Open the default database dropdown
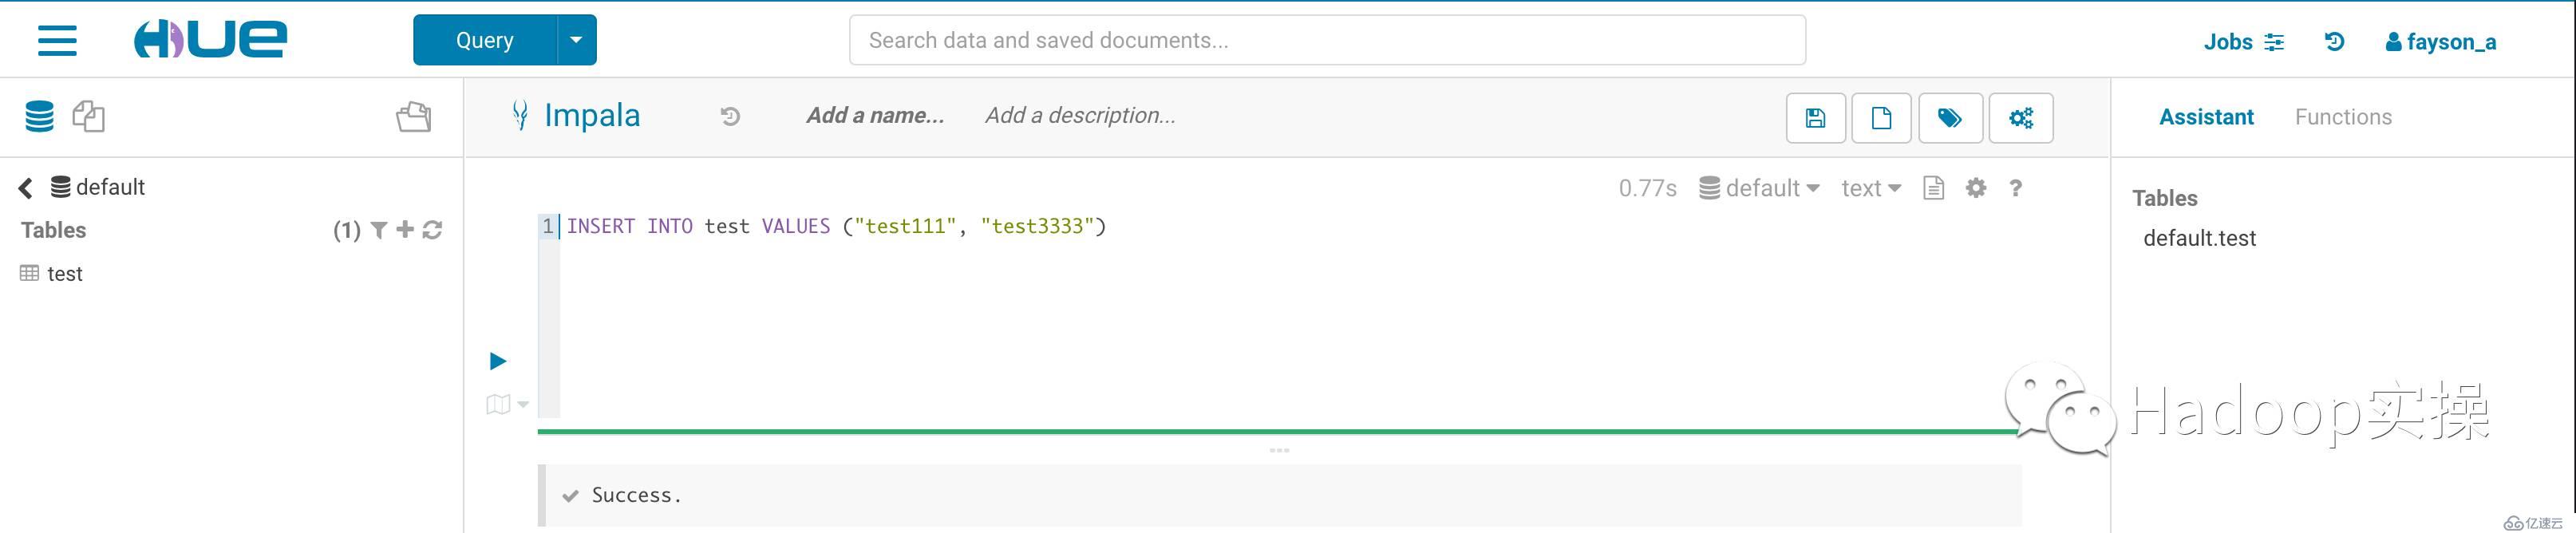 pos(1759,188)
